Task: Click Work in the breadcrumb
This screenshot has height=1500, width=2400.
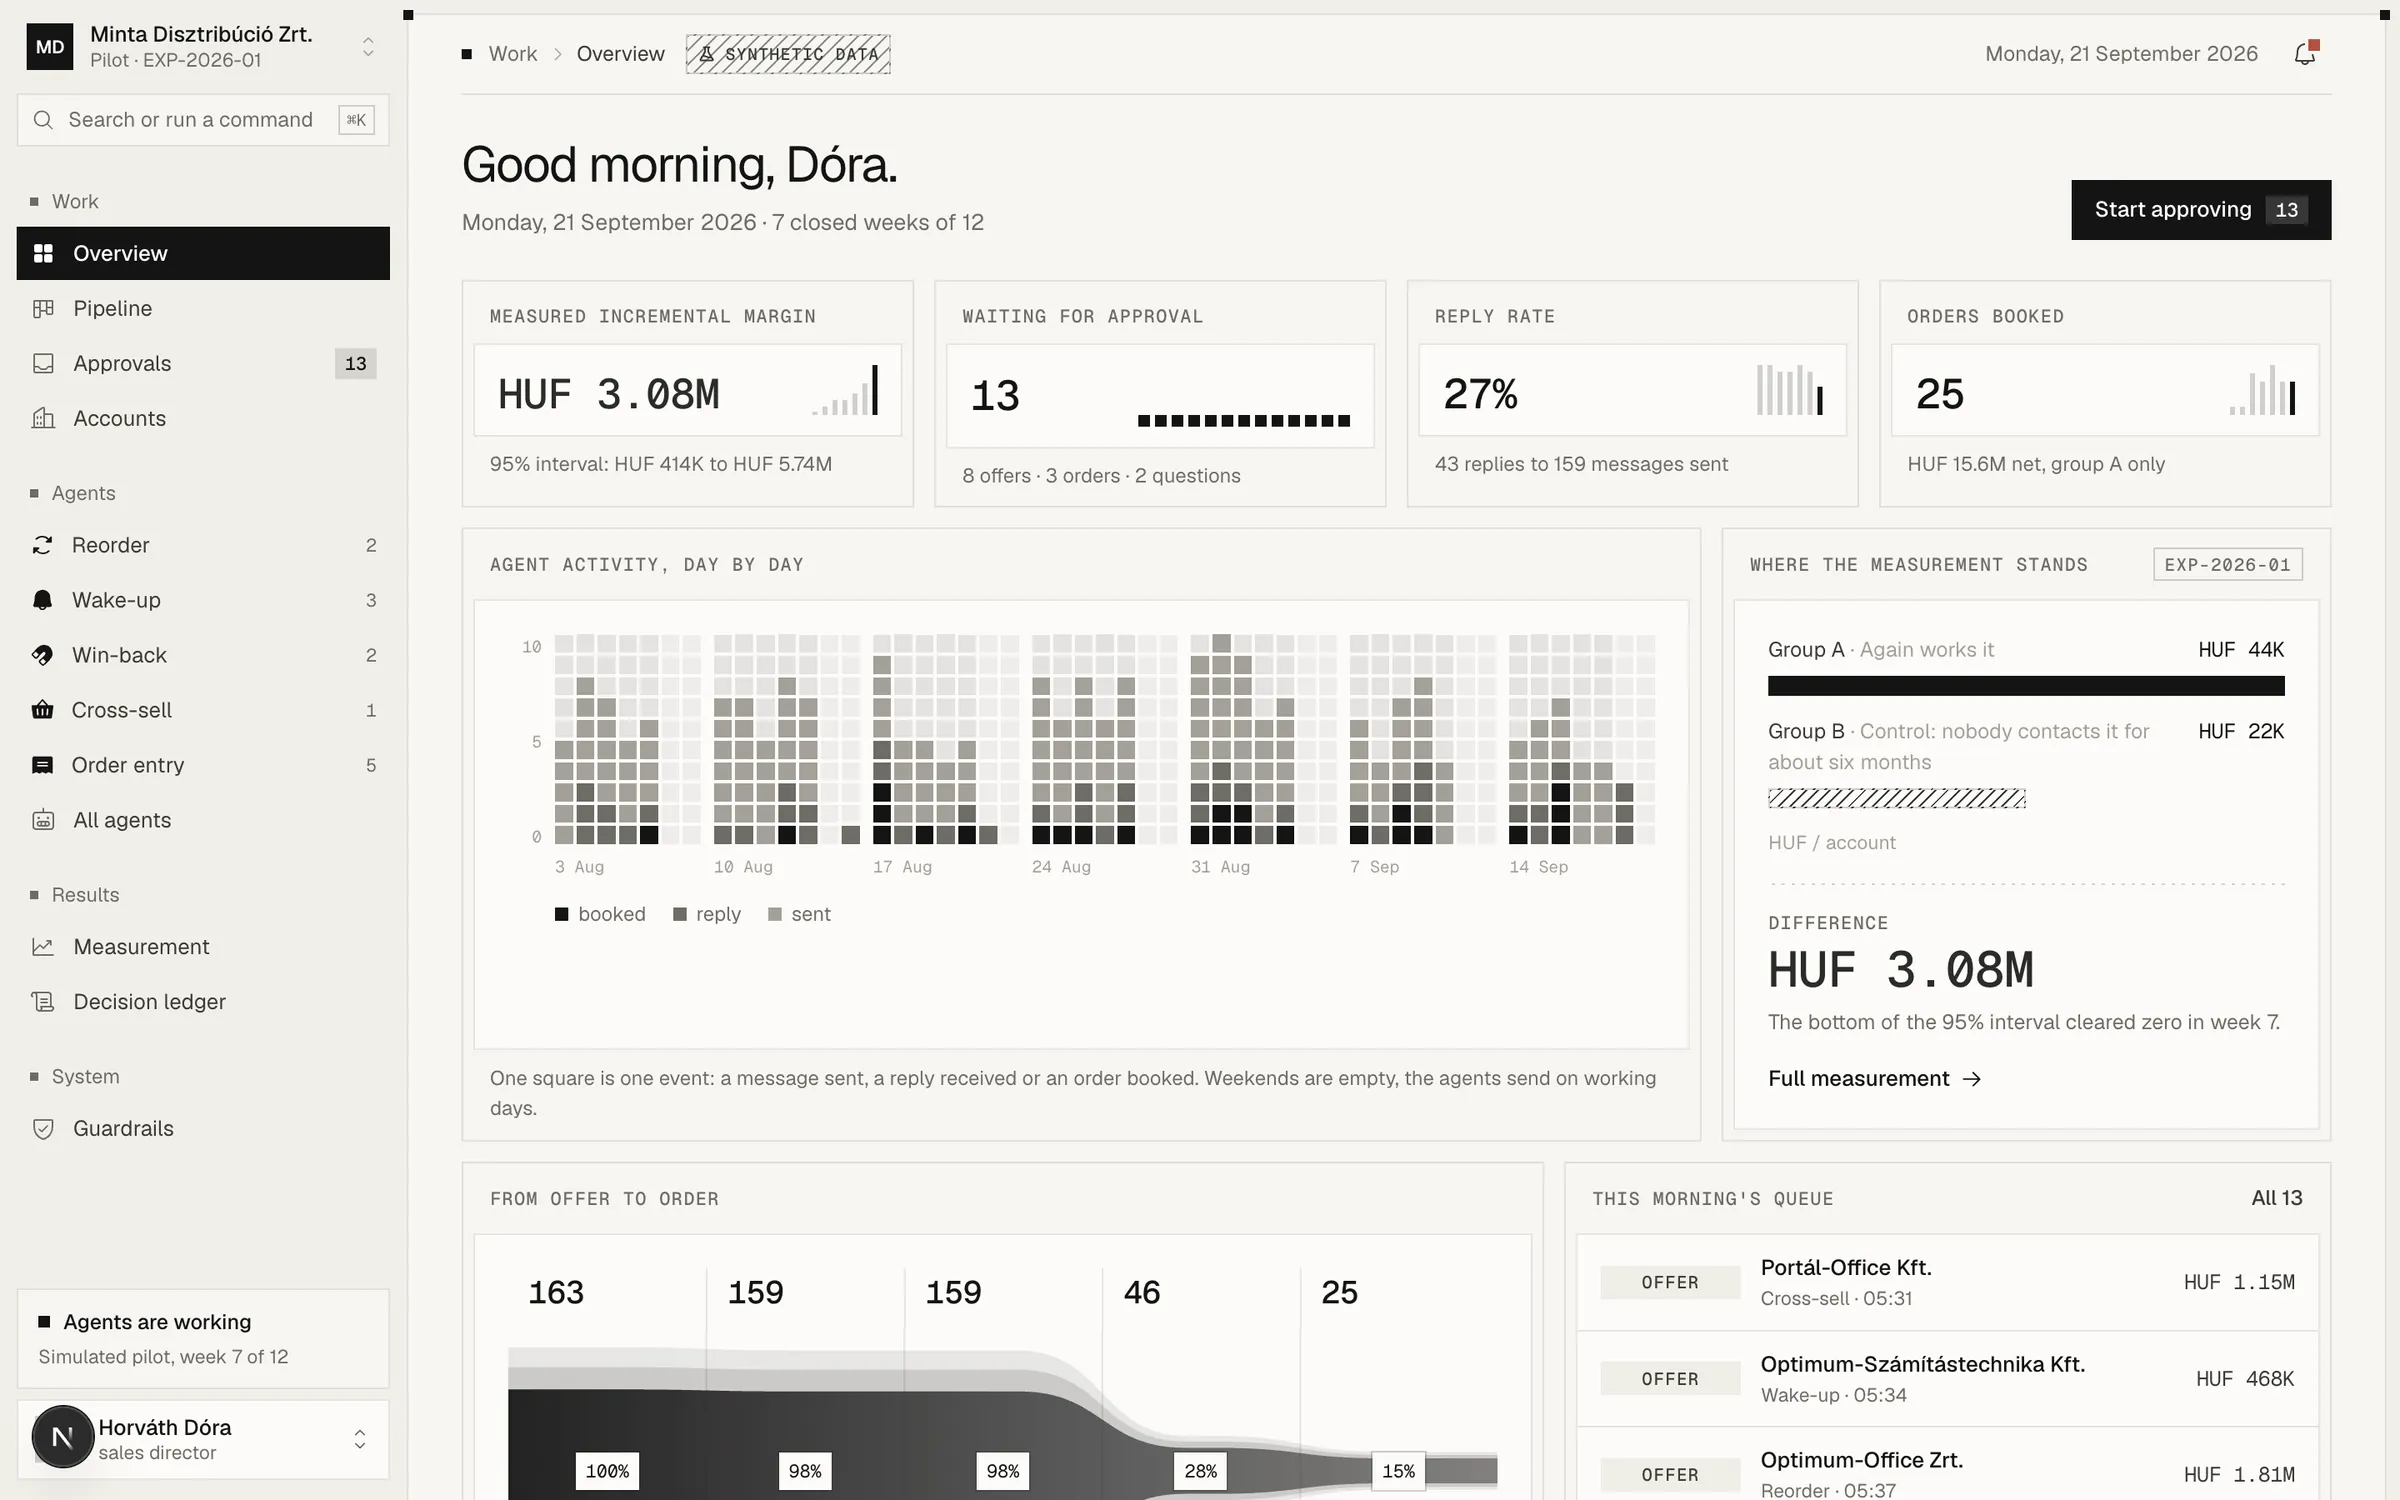Action: pyautogui.click(x=513, y=54)
